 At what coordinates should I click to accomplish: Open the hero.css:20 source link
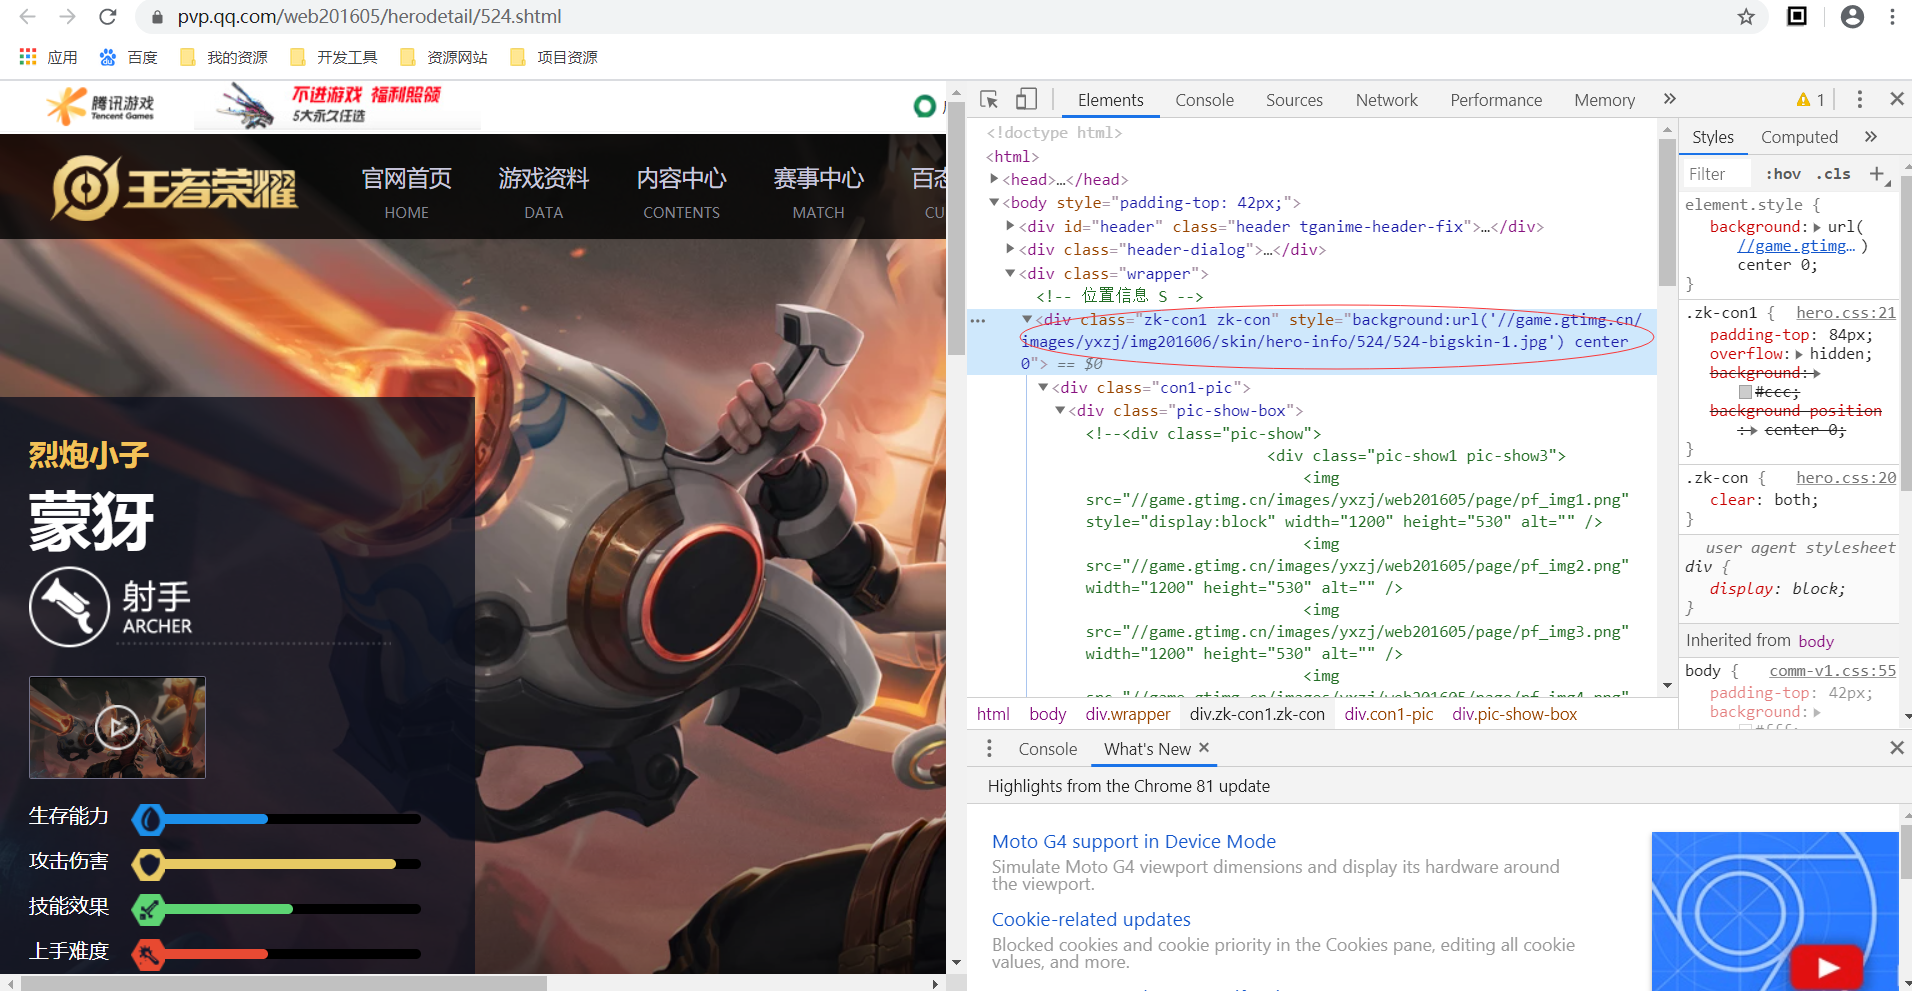coord(1845,478)
